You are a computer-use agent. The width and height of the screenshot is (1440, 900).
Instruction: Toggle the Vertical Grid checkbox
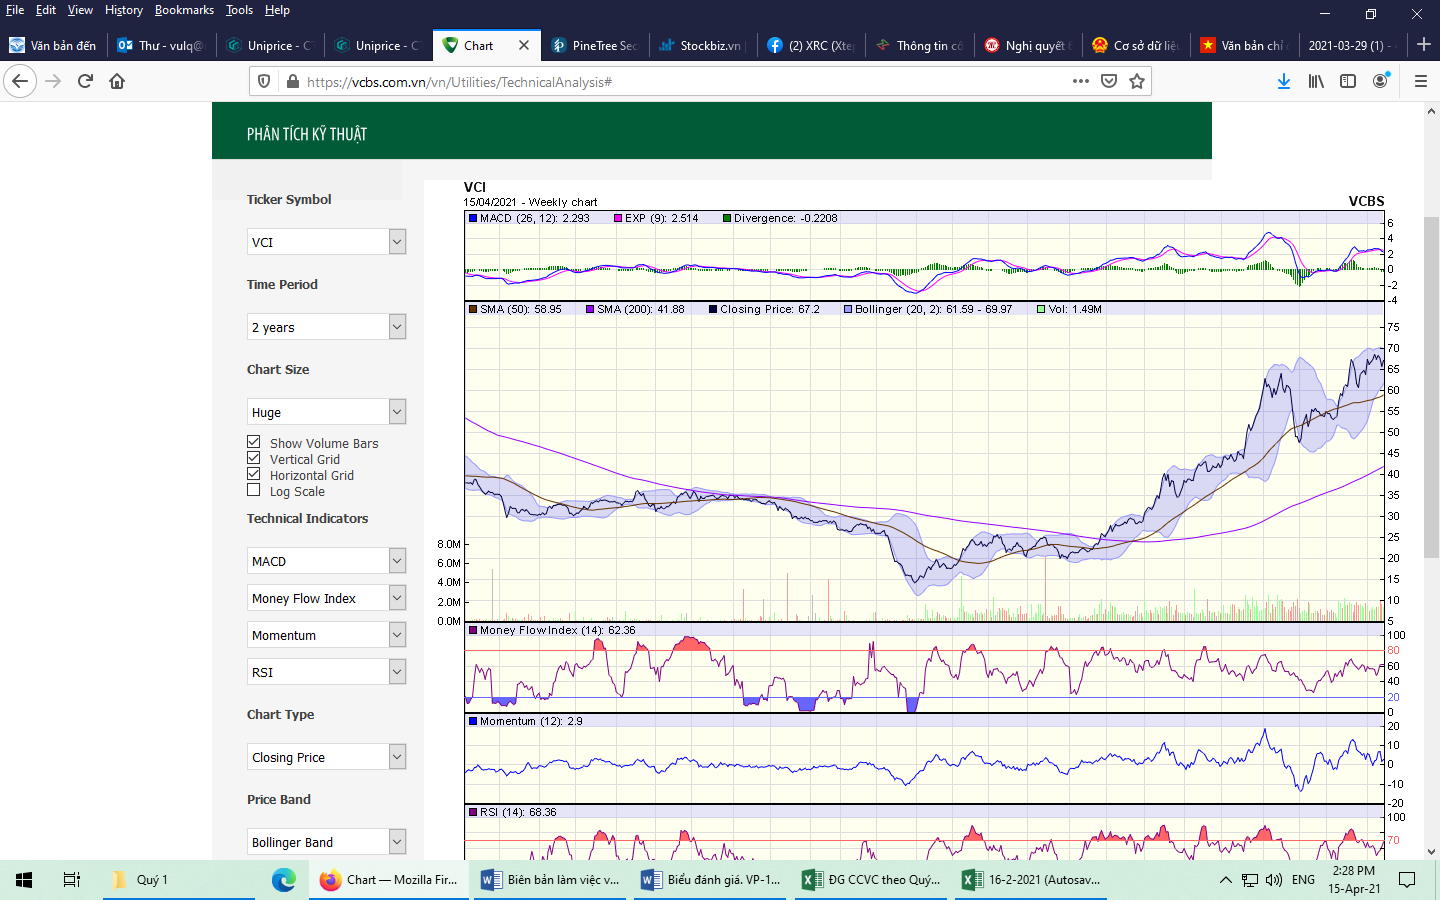click(254, 458)
